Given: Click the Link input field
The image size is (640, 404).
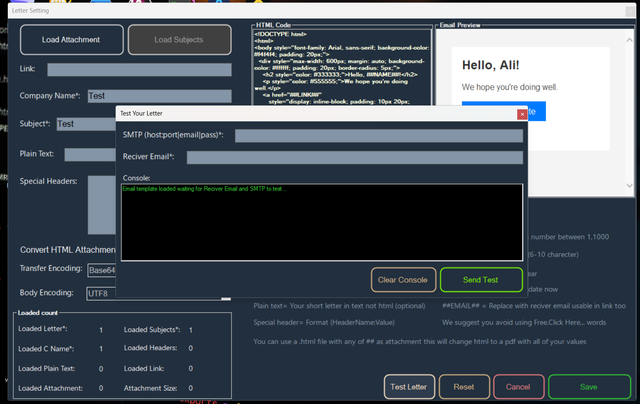Looking at the screenshot, I should click(138, 70).
